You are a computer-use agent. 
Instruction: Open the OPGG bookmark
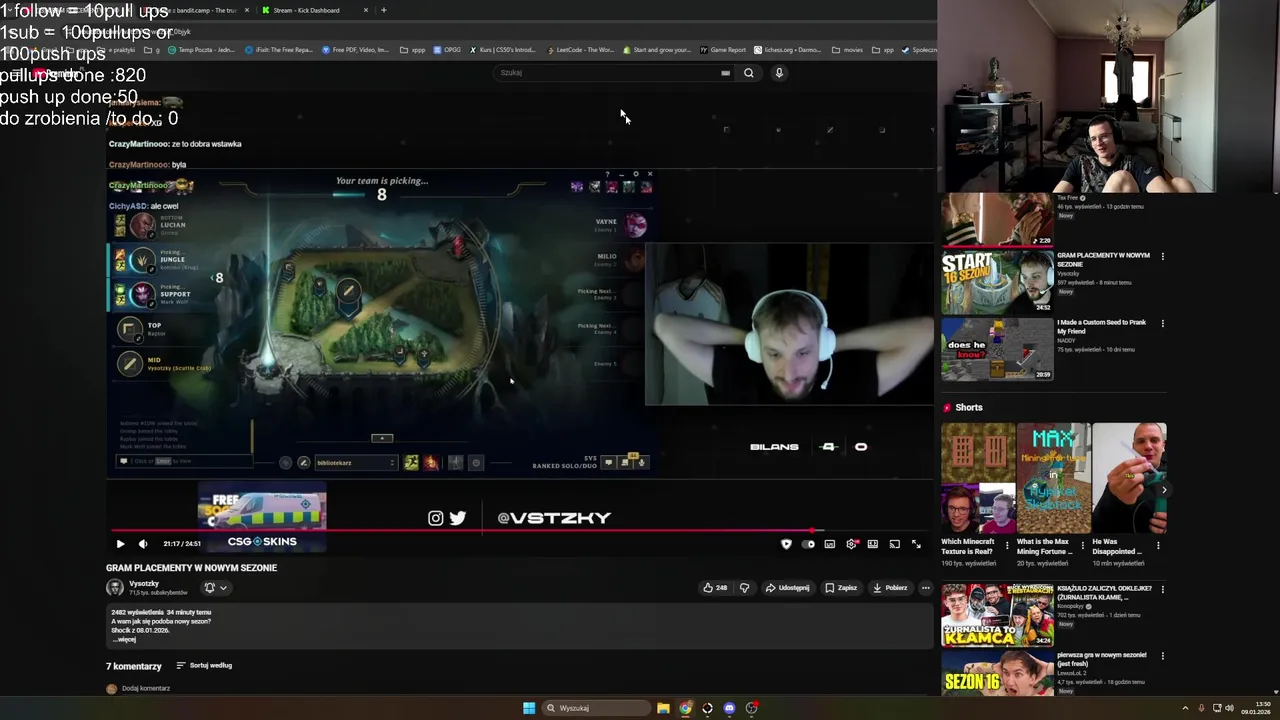[x=447, y=50]
